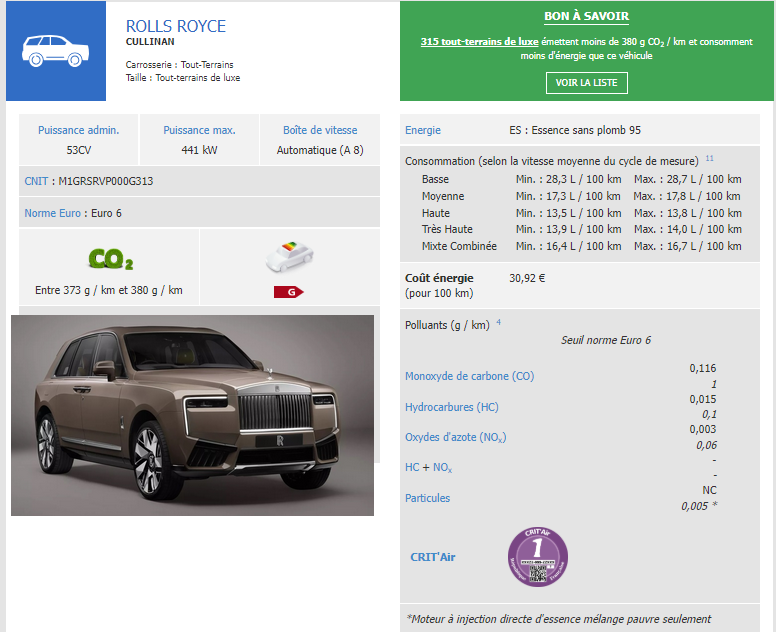Click Monoxyde de carbone (CO) link
The image size is (776, 632).
pos(470,376)
